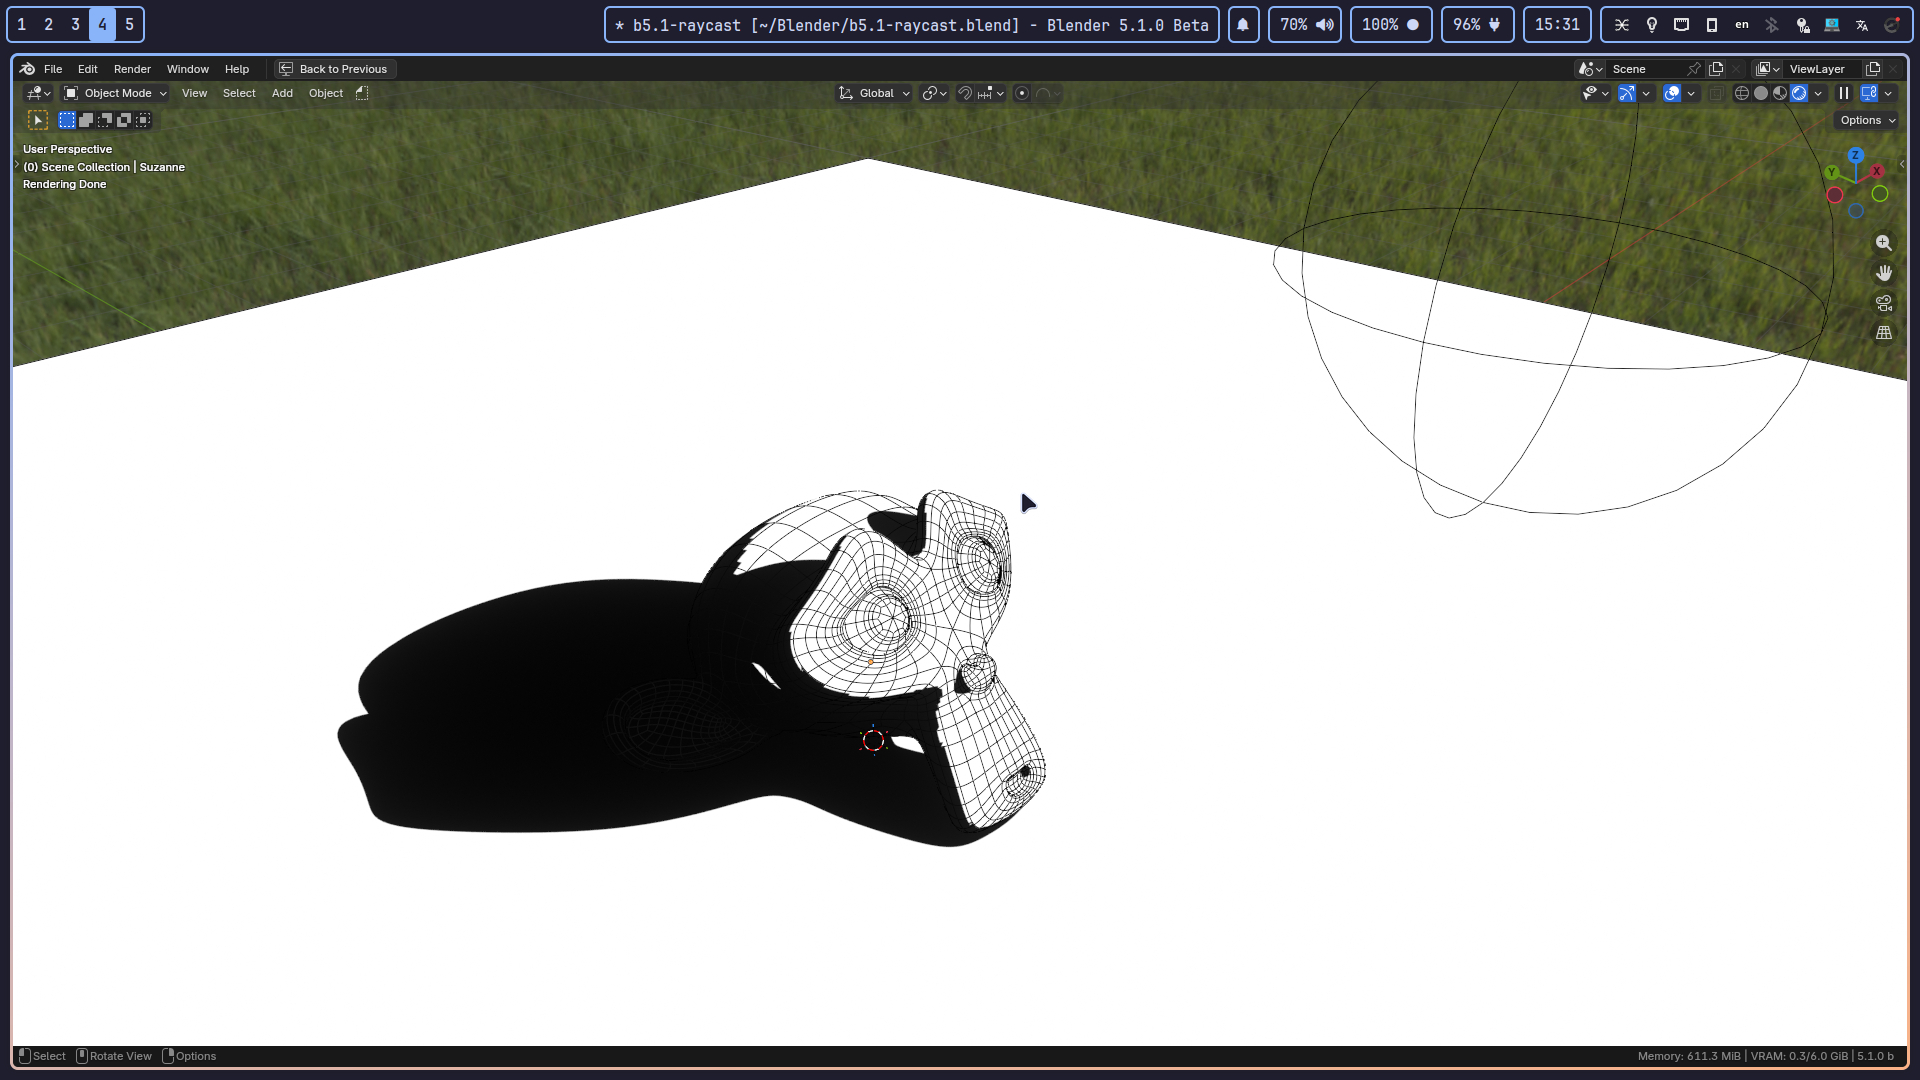
Task: Toggle snapping magnet on
Action: 965,93
